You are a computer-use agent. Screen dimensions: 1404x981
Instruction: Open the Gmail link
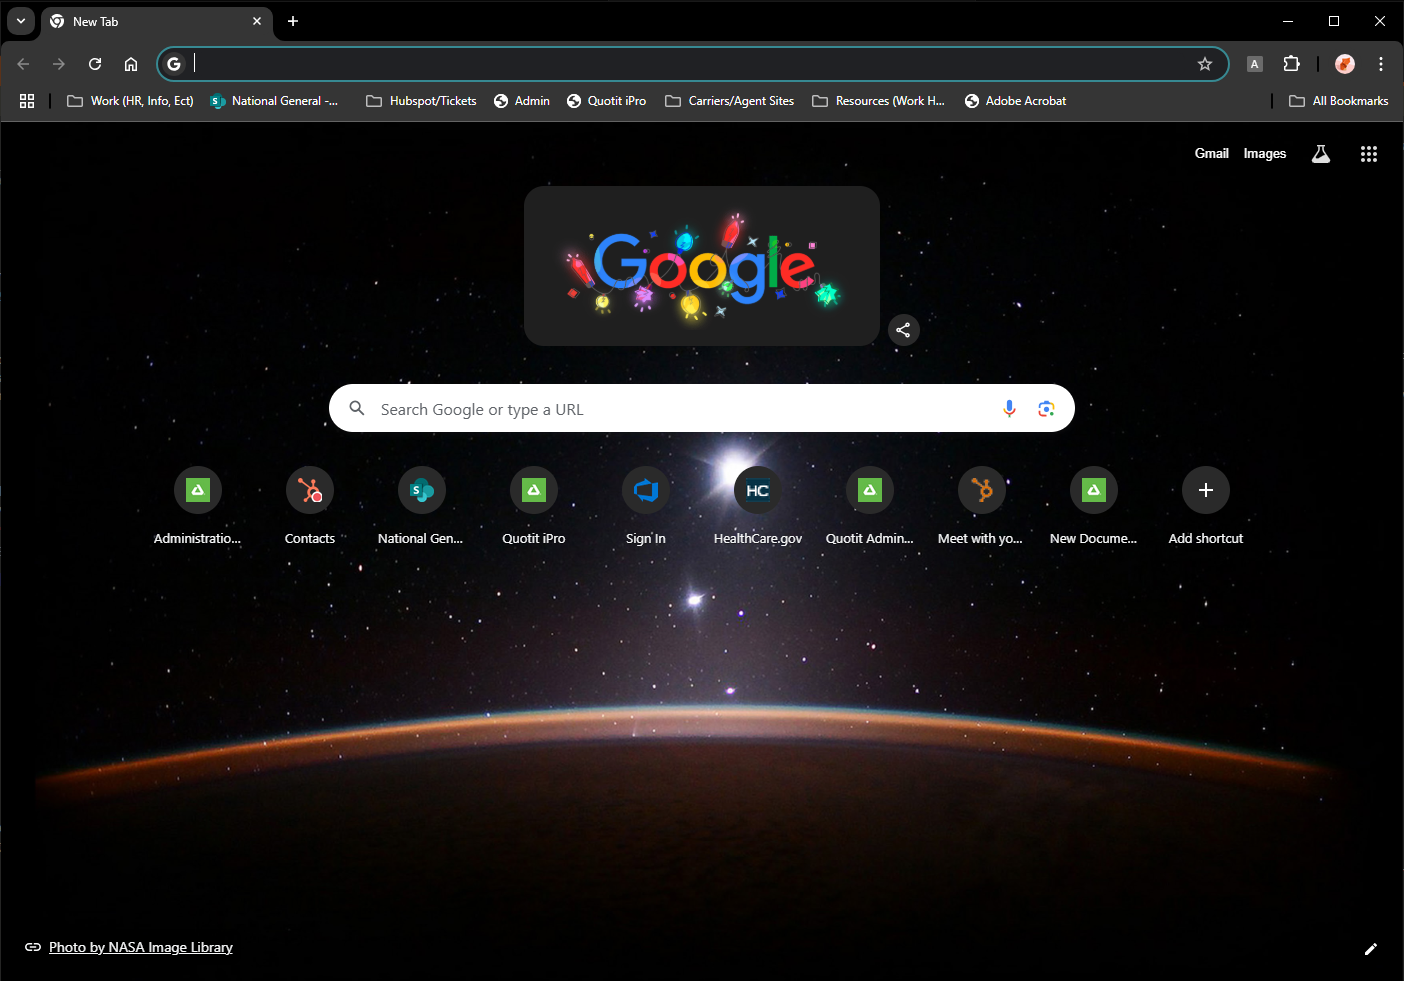(1211, 154)
